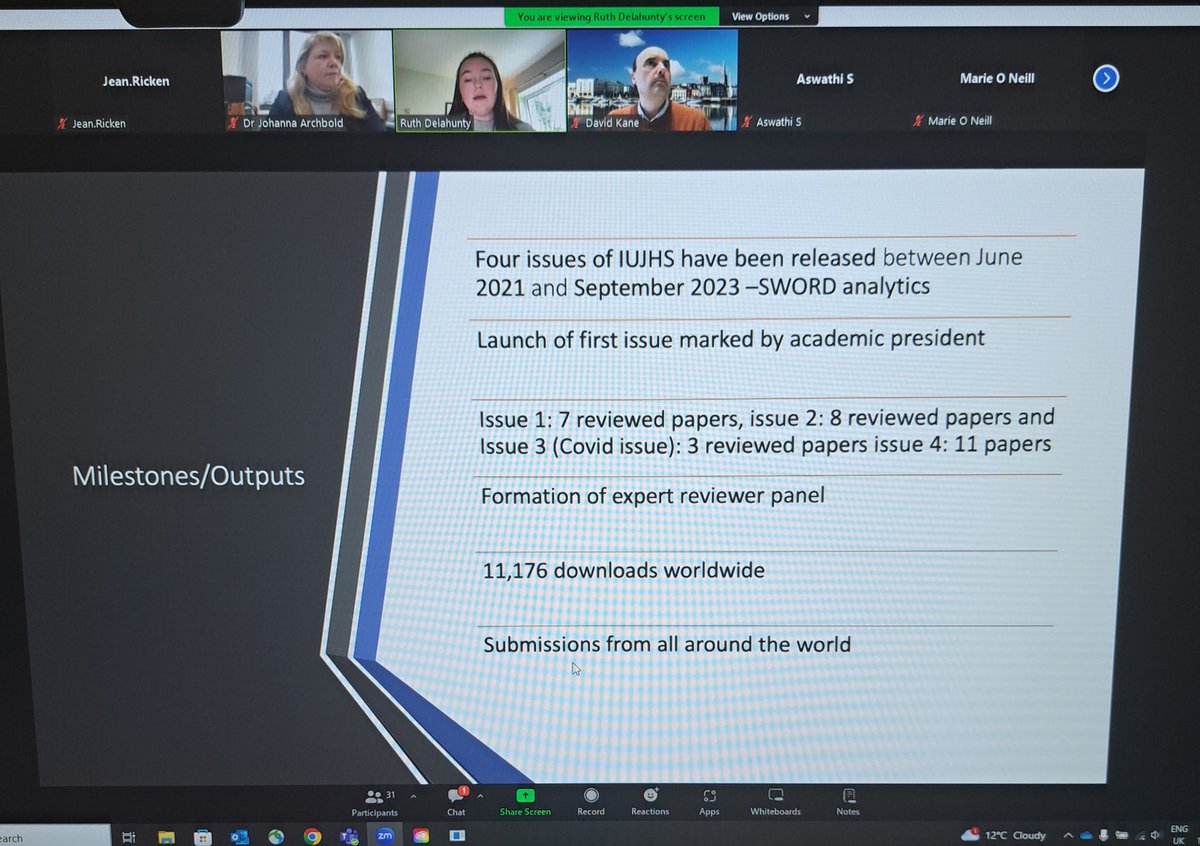1200x846 pixels.
Task: Click the 'Milestones/Outputs' slide title
Action: tap(188, 476)
